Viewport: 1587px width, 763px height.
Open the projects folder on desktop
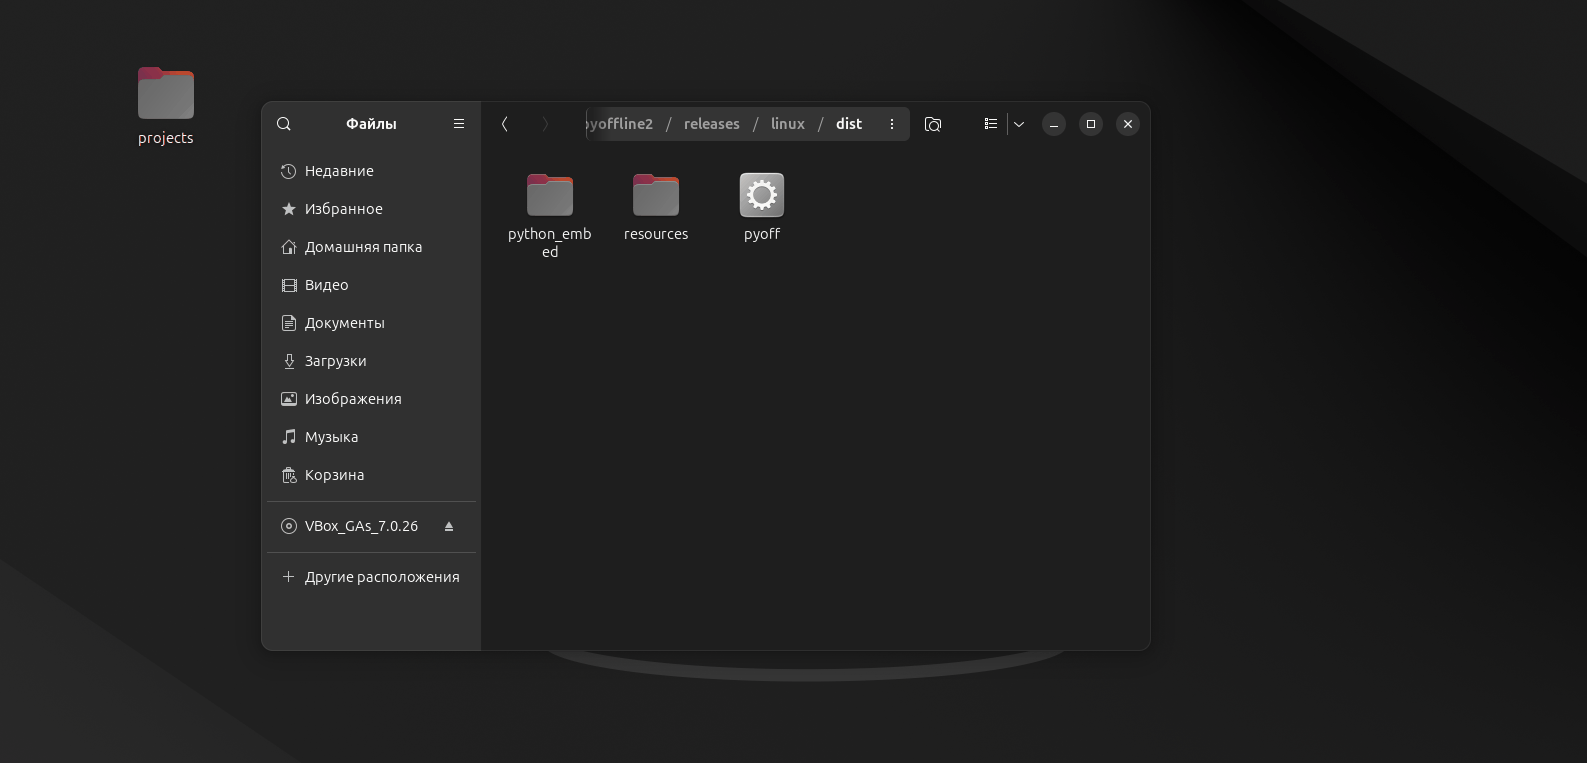click(166, 94)
